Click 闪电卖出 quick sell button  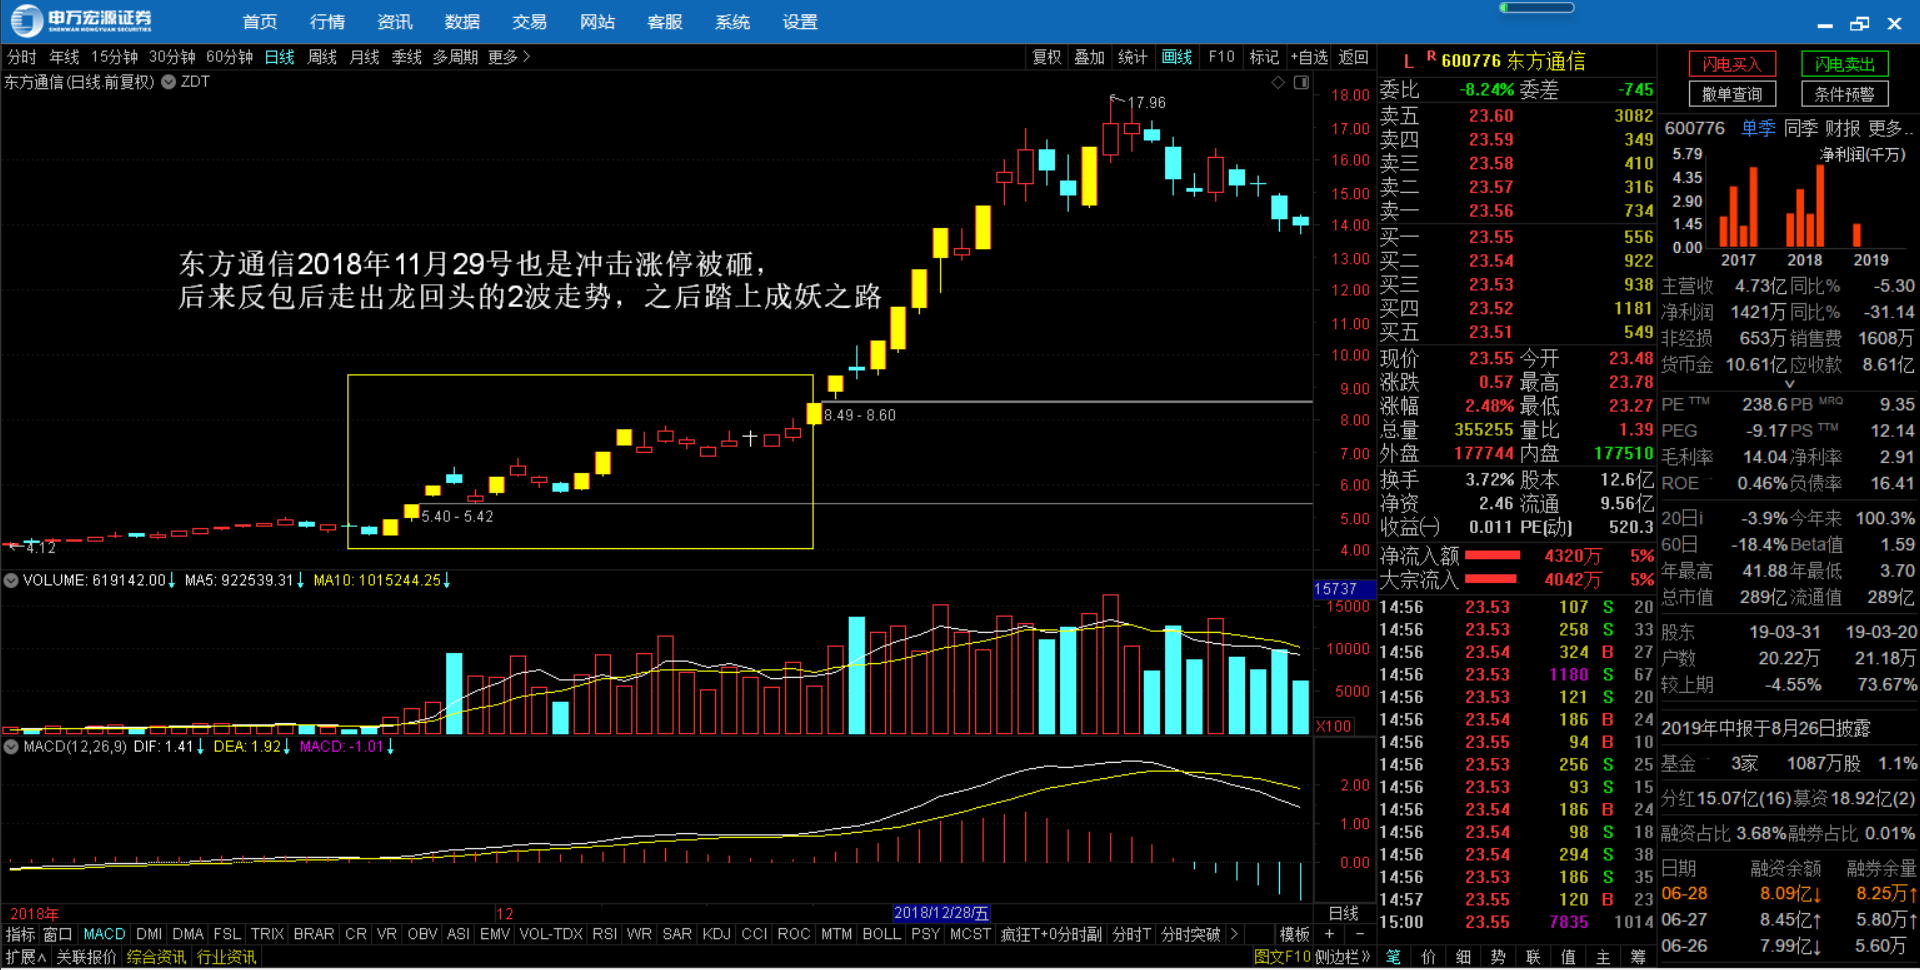1845,64
